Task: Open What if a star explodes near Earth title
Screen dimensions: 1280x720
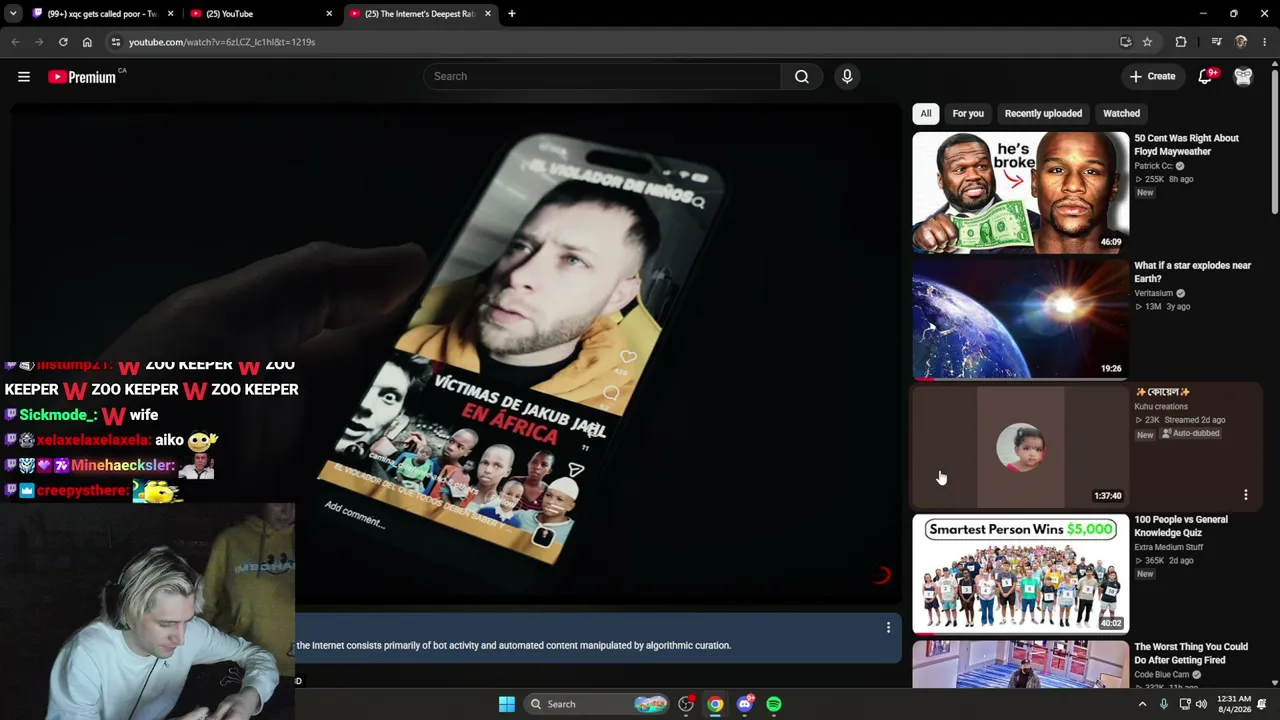Action: (x=1192, y=272)
